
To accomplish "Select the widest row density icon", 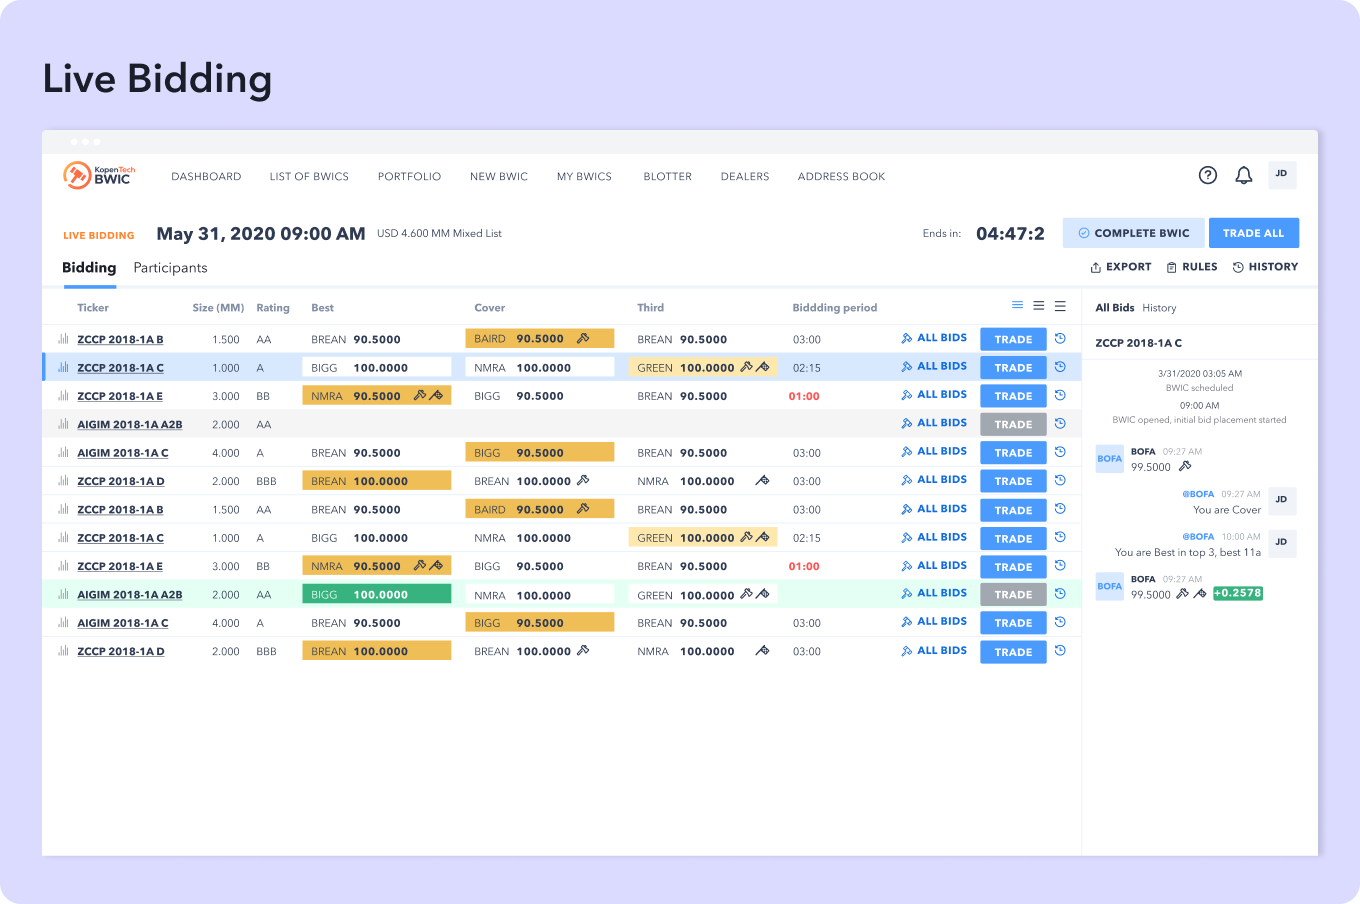I will point(1060,306).
